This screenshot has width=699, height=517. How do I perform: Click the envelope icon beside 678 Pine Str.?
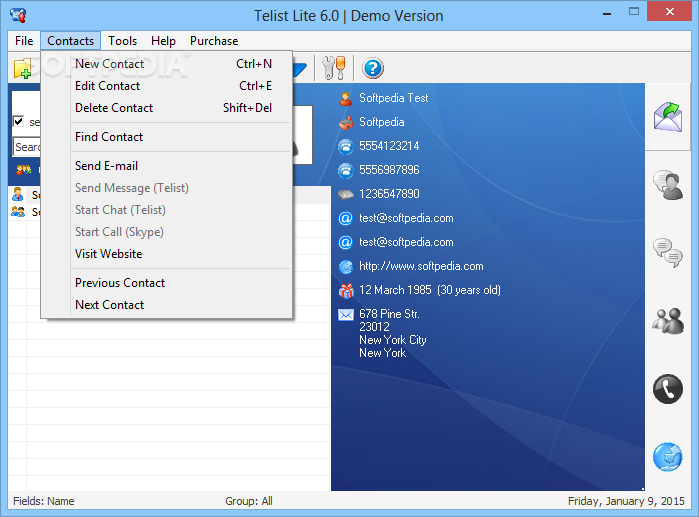345,315
